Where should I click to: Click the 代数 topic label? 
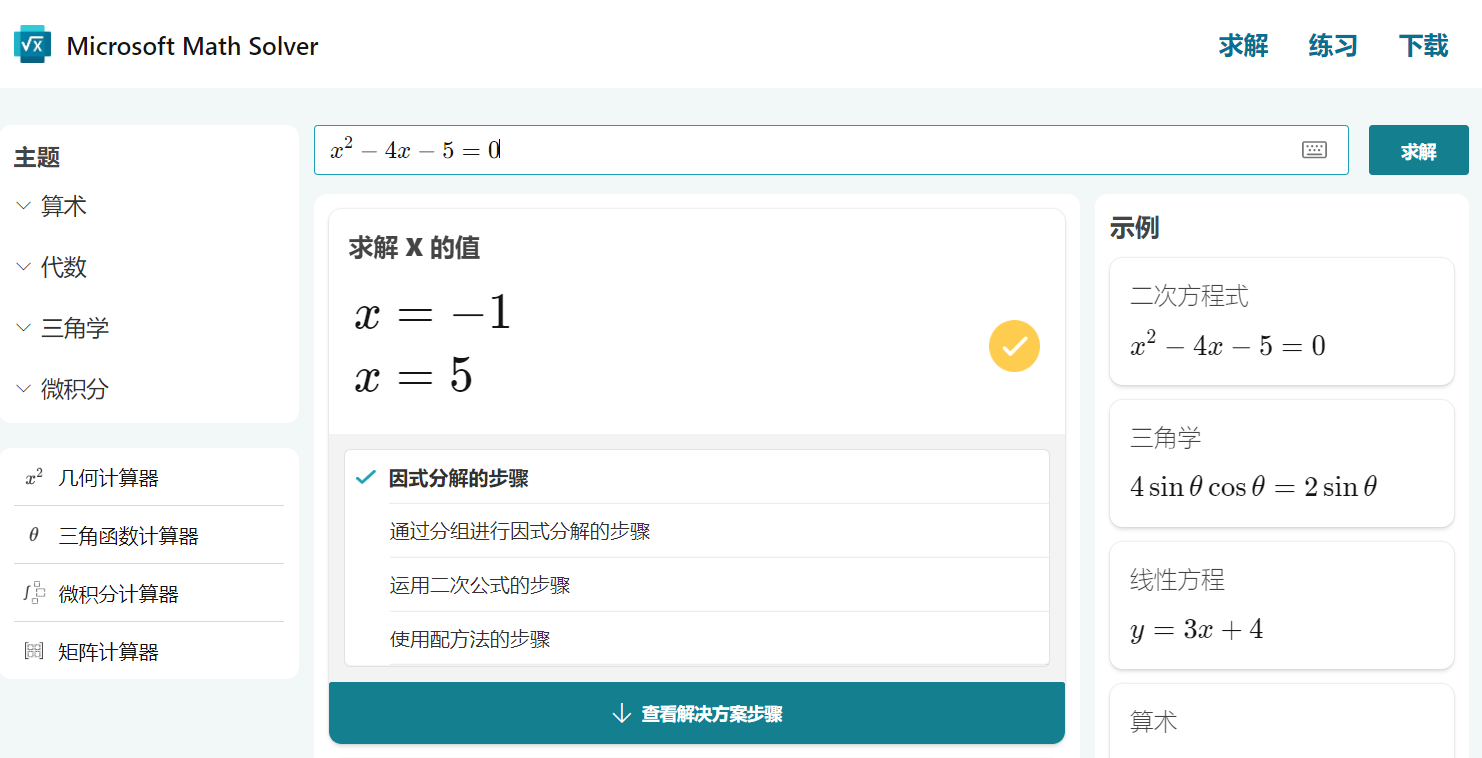click(64, 267)
